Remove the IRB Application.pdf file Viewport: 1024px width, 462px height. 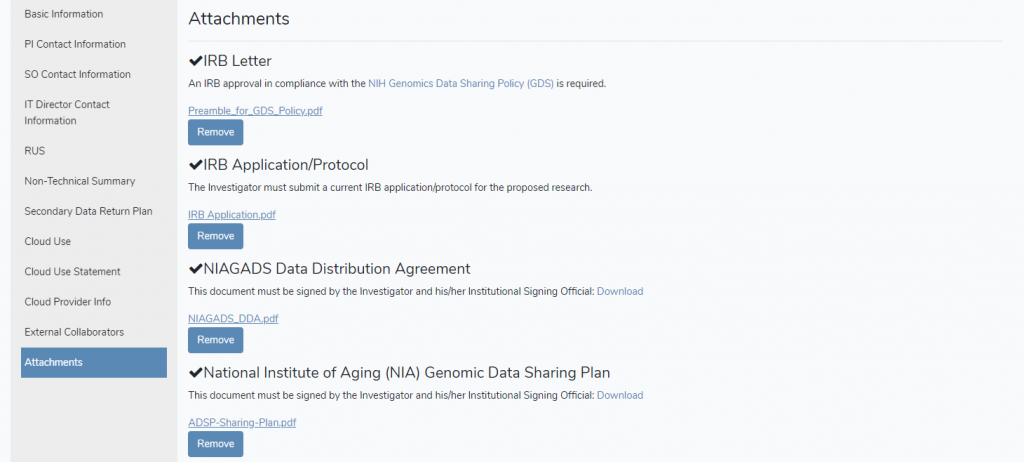coord(215,236)
